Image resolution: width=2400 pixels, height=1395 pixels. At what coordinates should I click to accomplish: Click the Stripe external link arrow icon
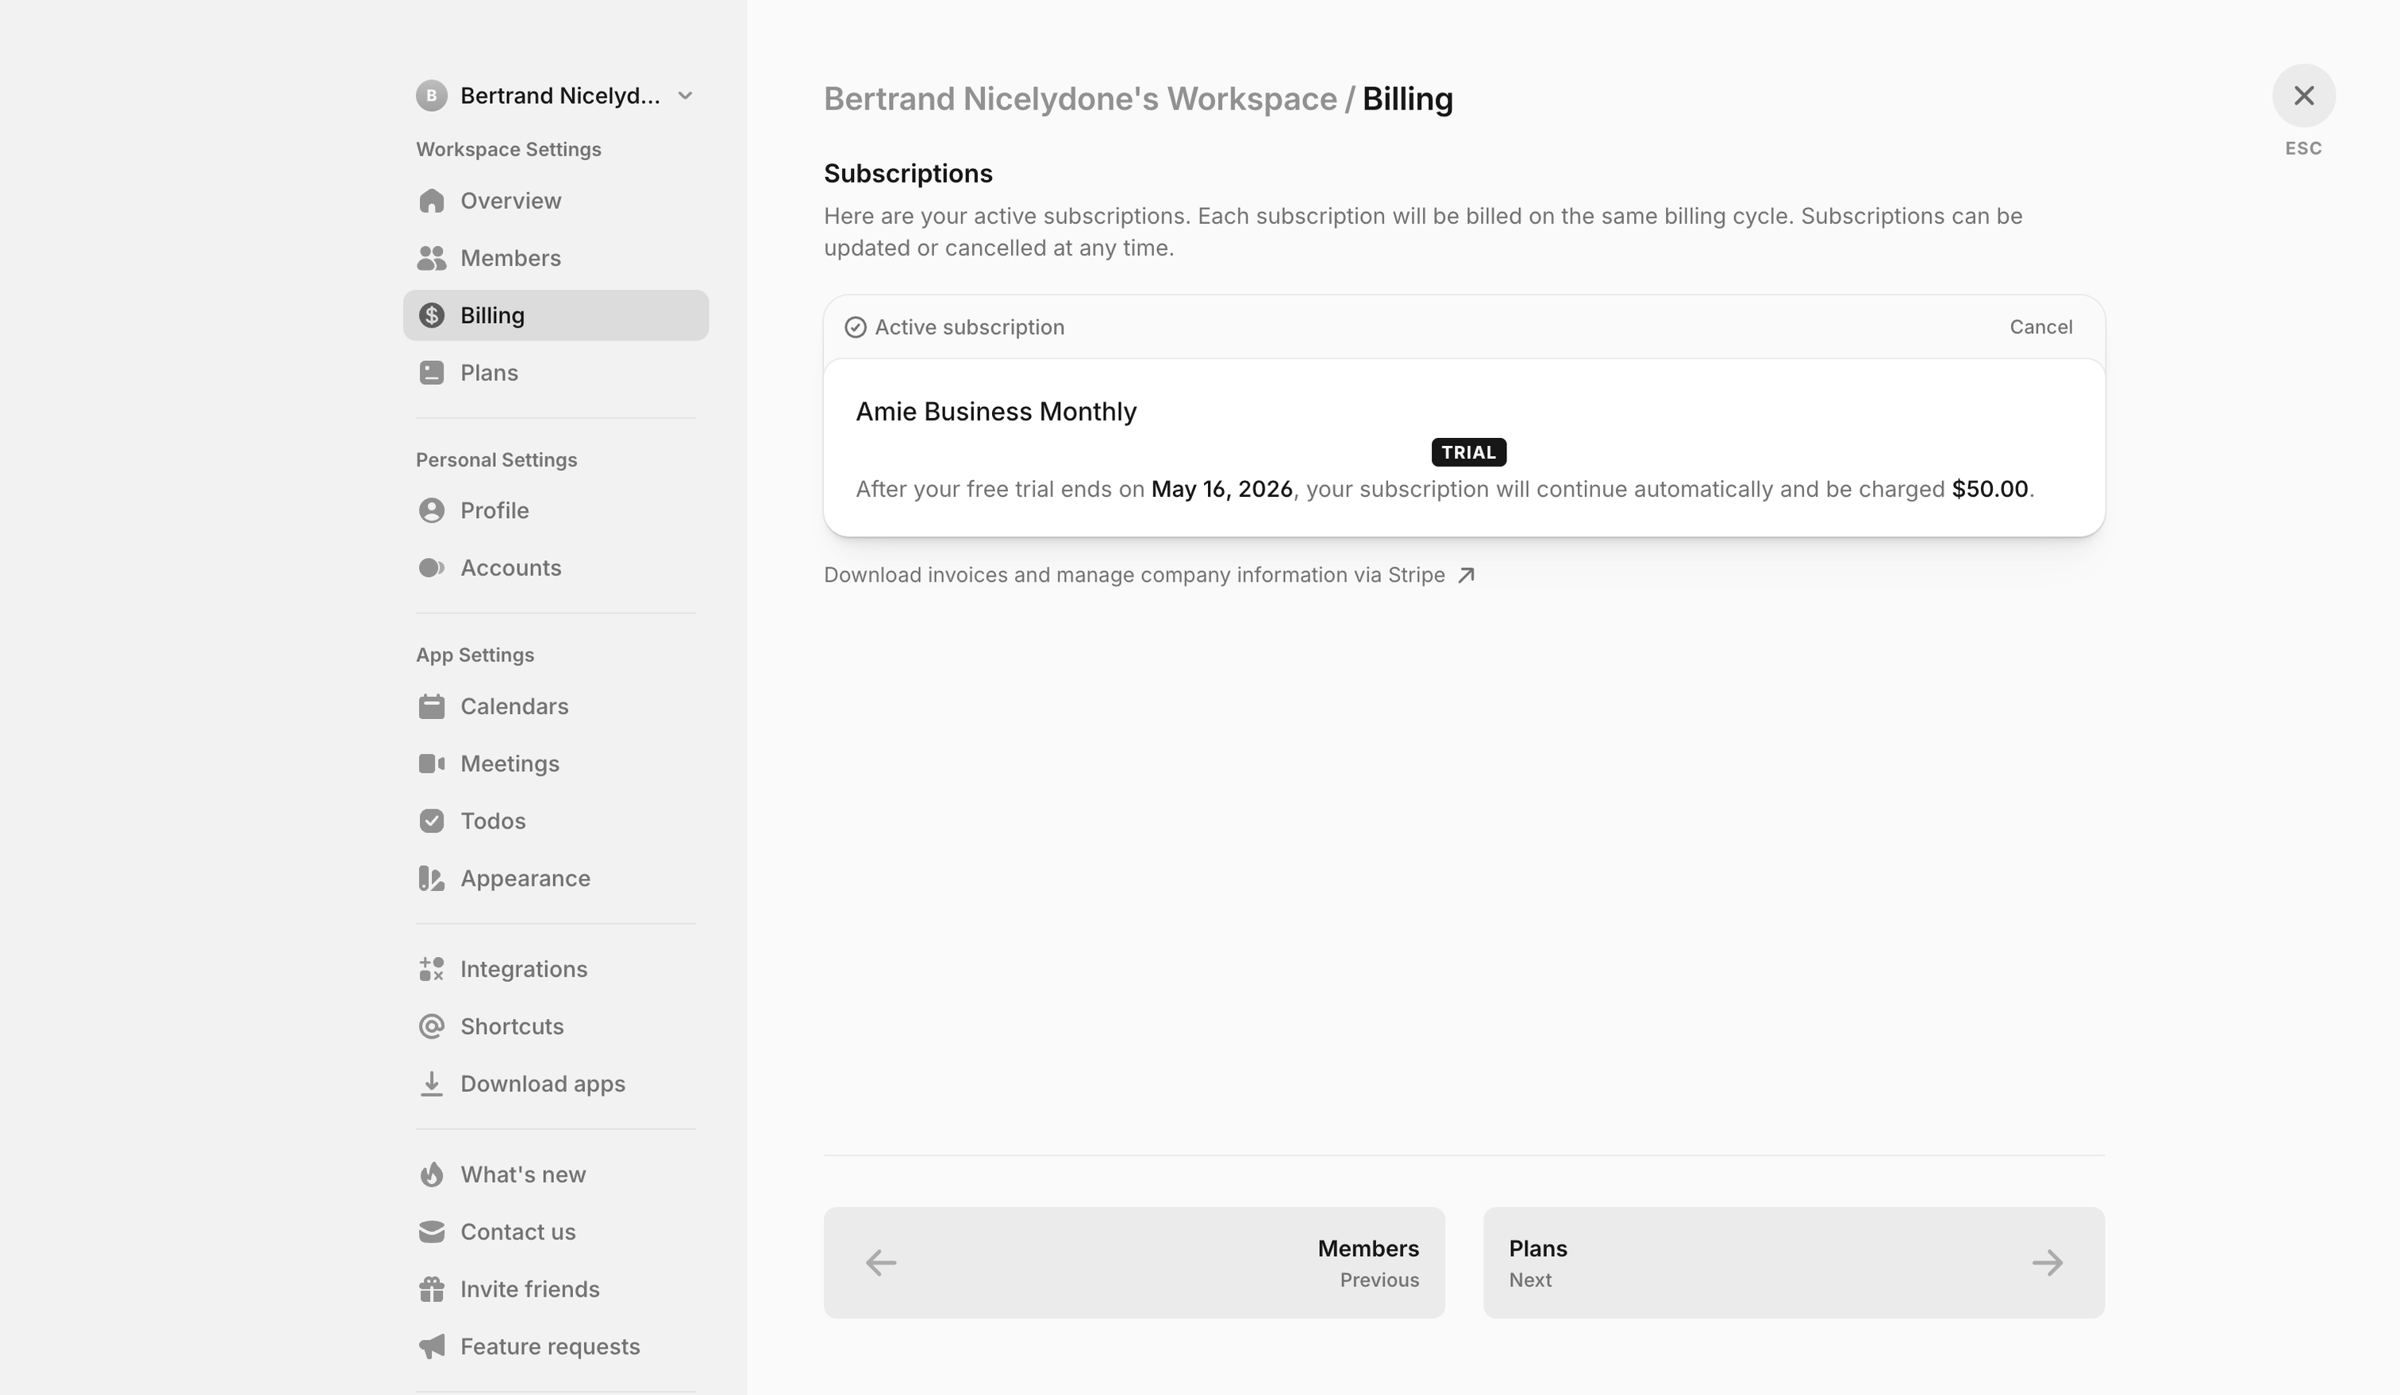click(1466, 575)
